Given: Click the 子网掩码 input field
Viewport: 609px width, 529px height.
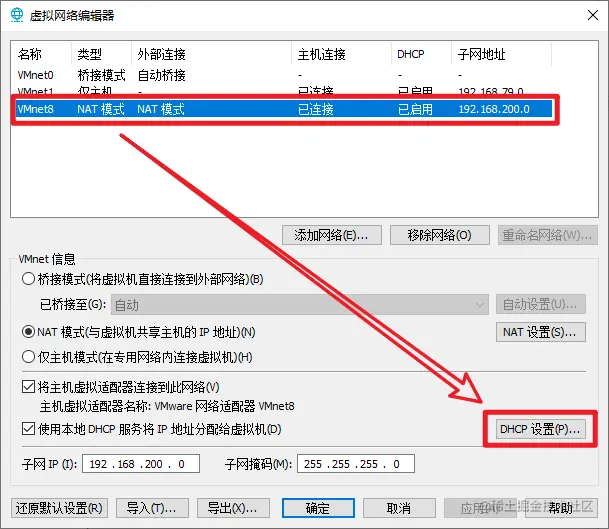Looking at the screenshot, I should tap(356, 464).
